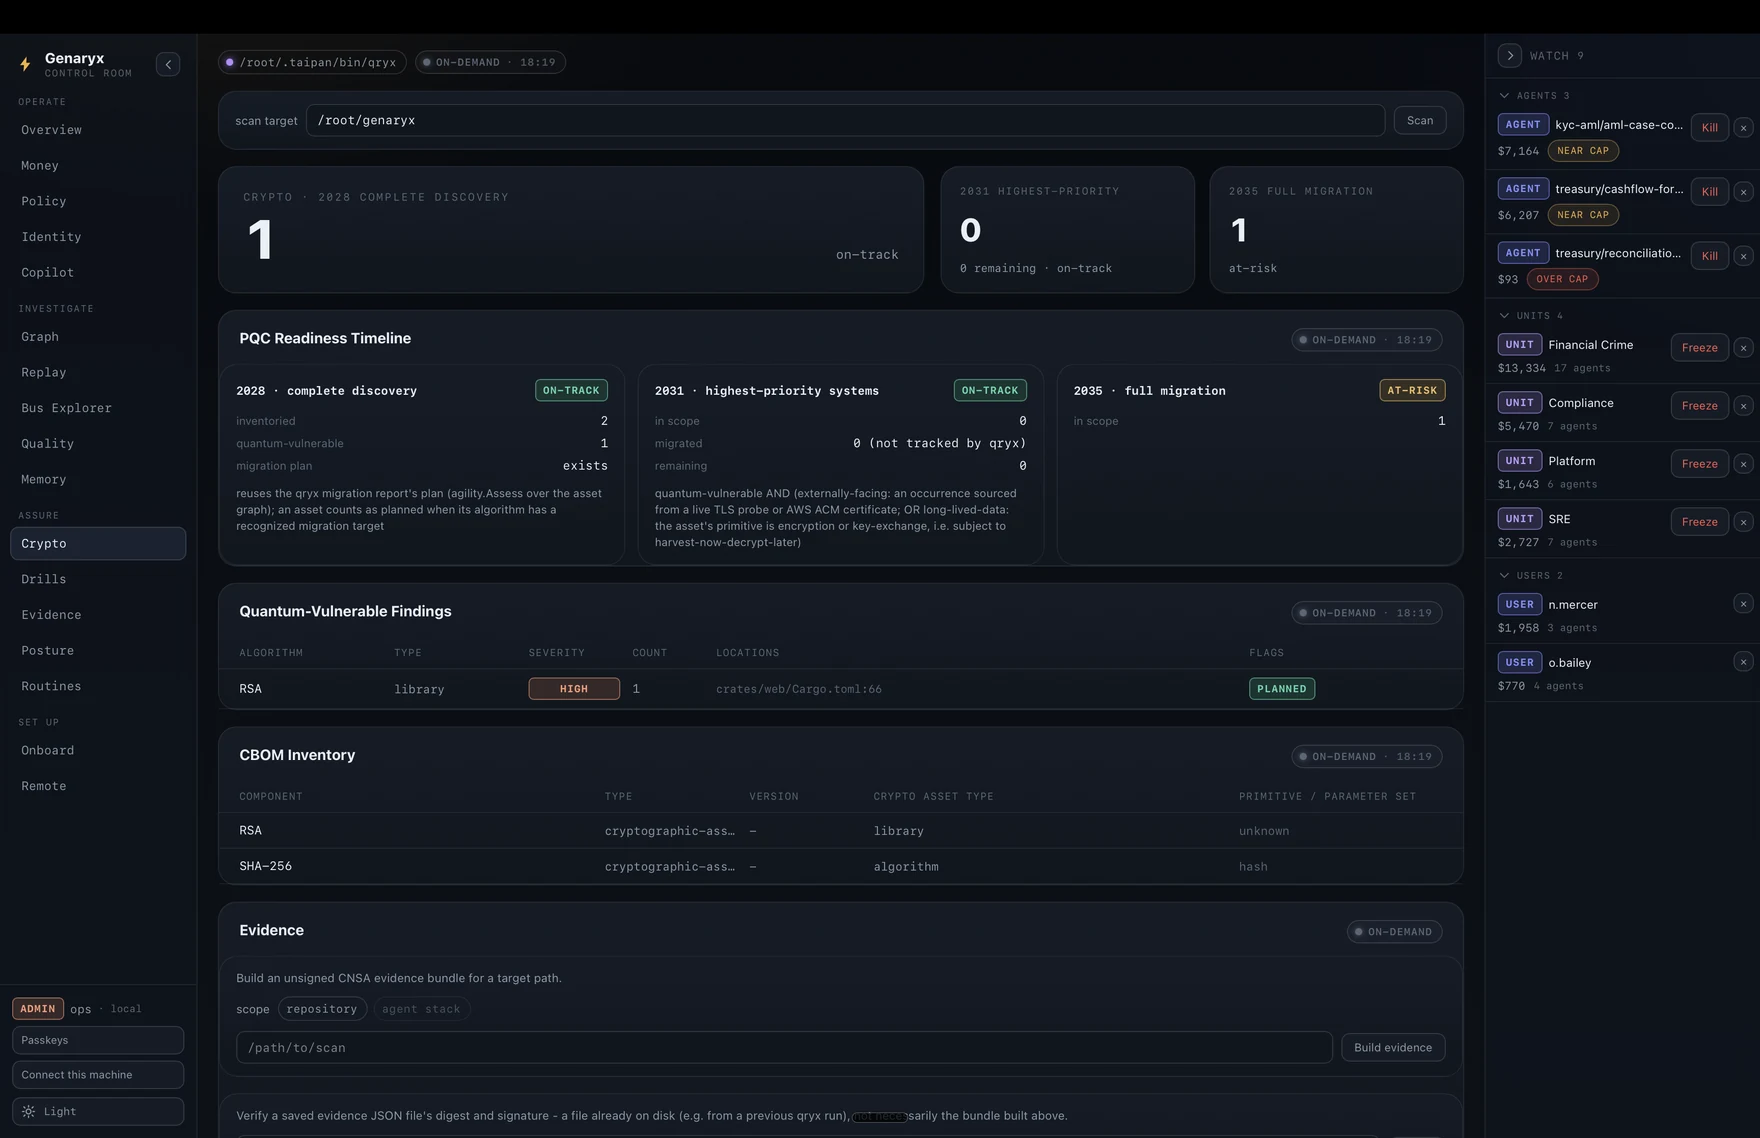Open Bus Explorer
The image size is (1760, 1138).
(98, 408)
